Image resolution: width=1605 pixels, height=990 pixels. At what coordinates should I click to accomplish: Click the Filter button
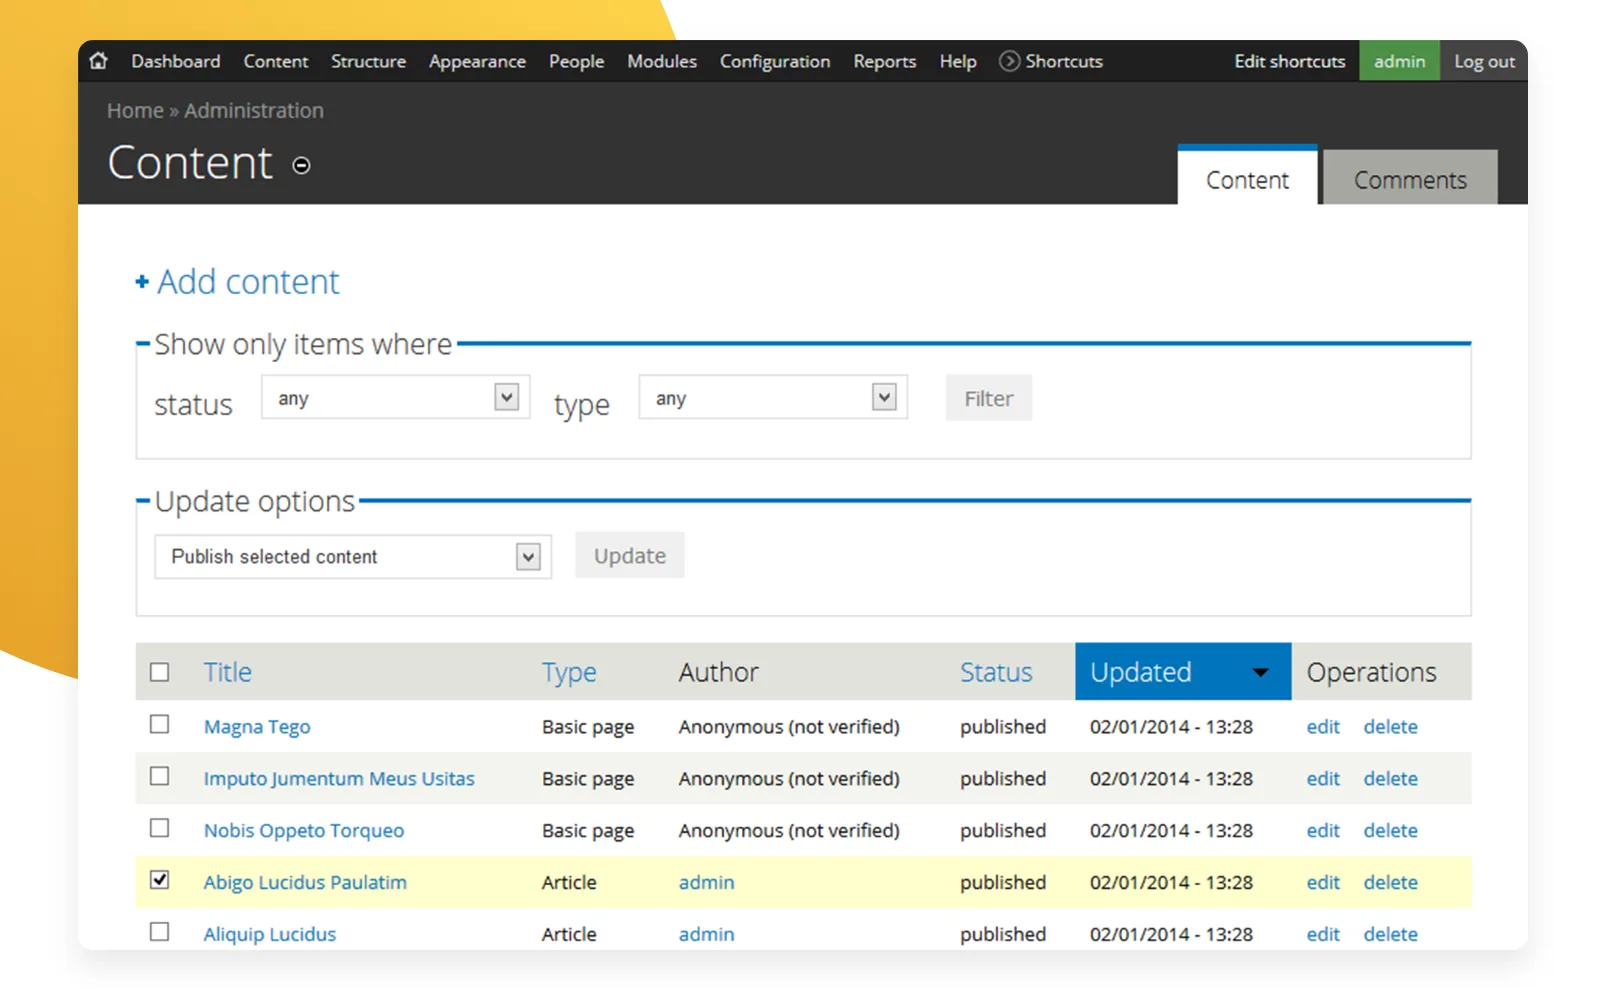click(989, 398)
